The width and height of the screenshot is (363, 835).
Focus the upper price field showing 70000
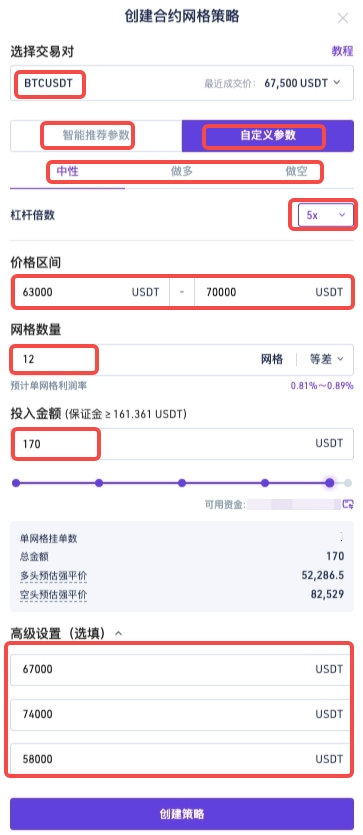point(274,292)
